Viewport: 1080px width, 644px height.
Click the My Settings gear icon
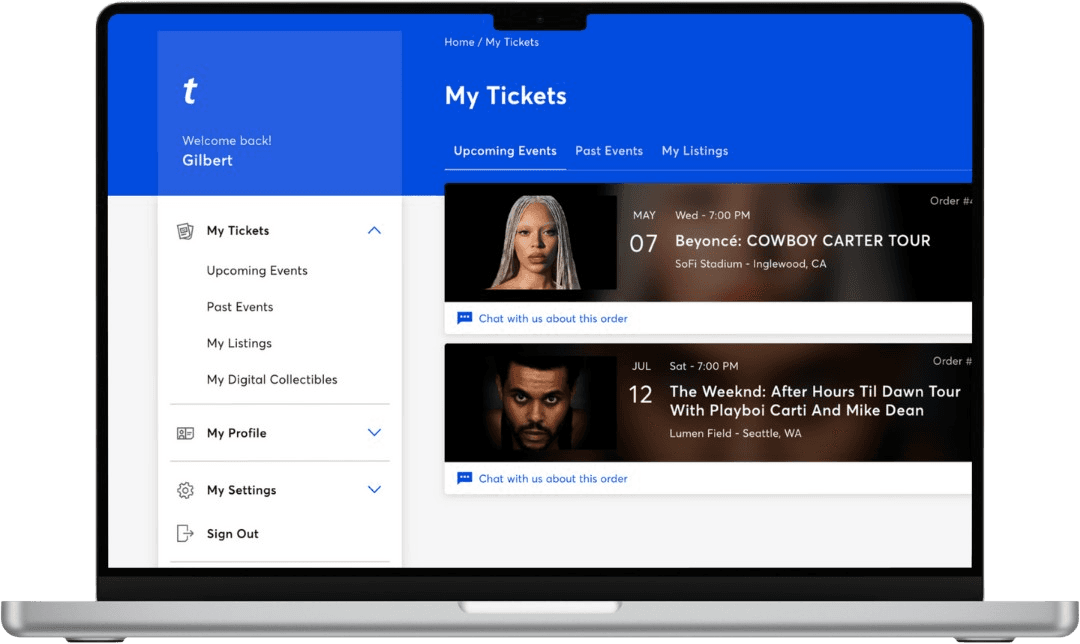click(x=185, y=490)
